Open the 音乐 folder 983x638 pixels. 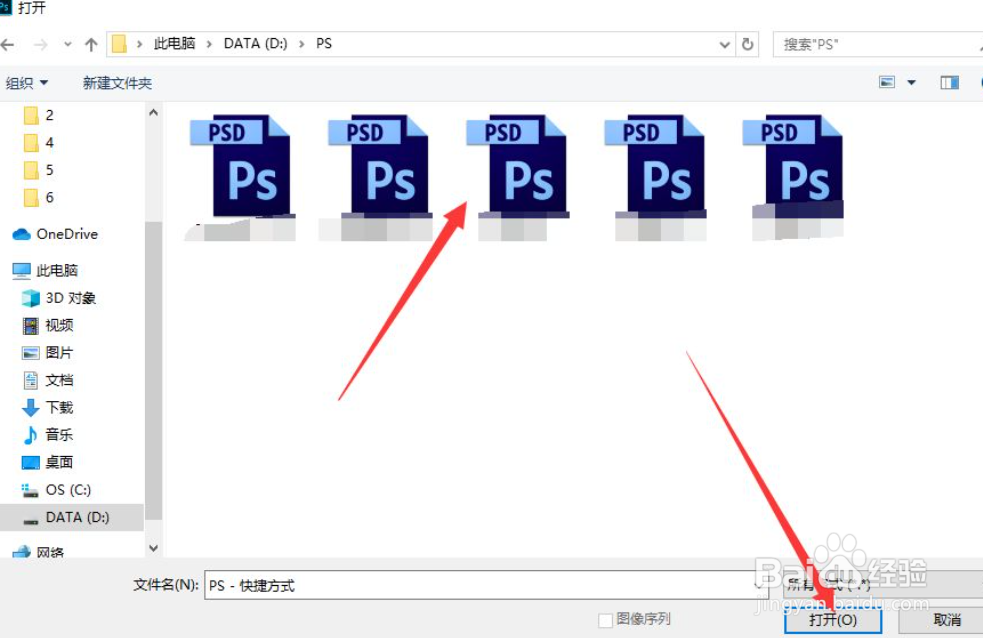(x=48, y=435)
